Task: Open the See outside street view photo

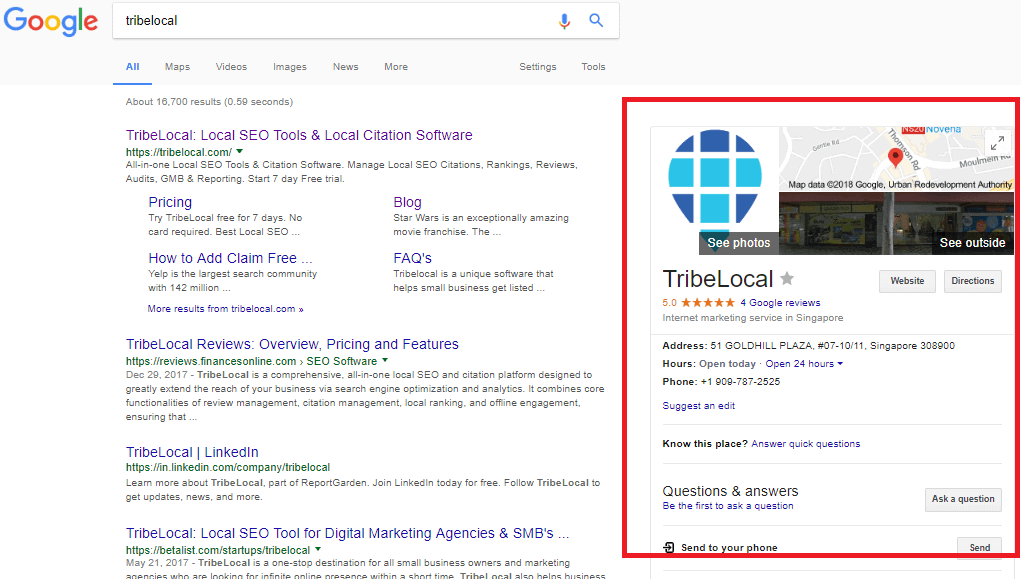Action: 896,223
